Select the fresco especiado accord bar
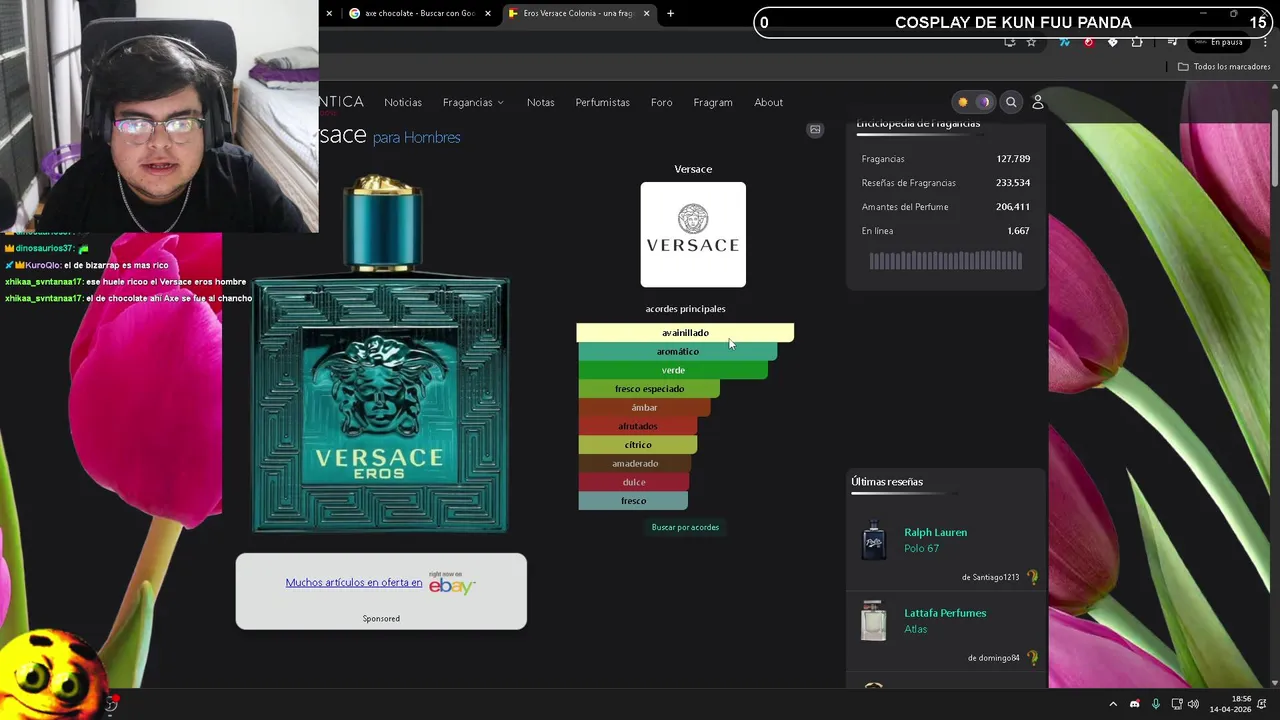This screenshot has height=720, width=1280. (x=649, y=389)
